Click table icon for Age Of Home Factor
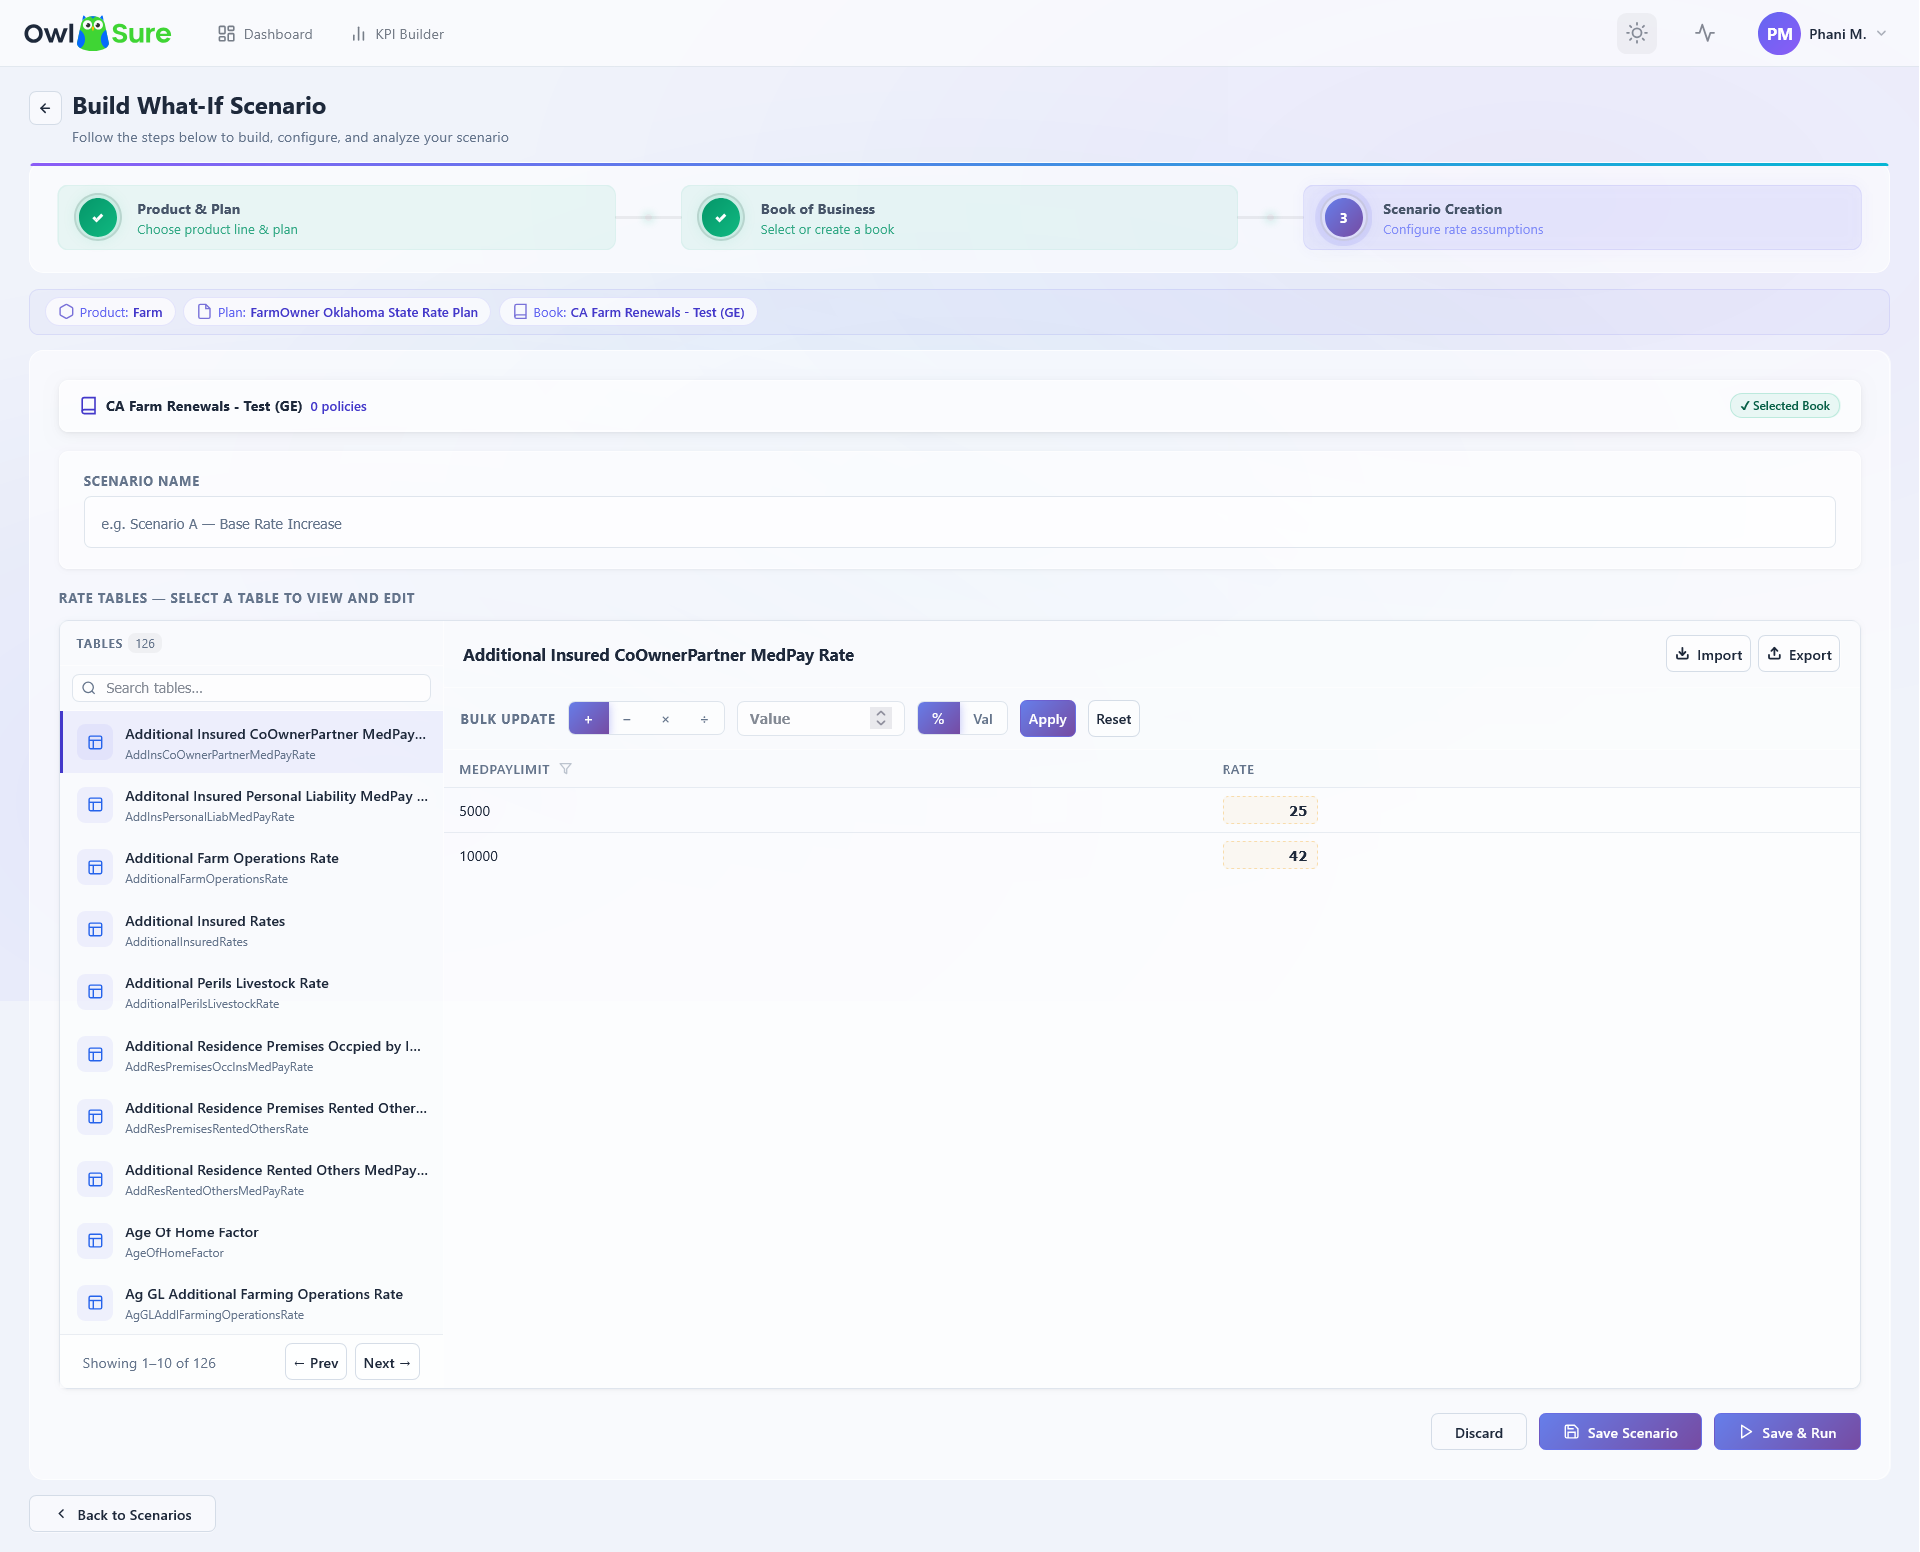This screenshot has height=1552, width=1920. tap(95, 1241)
